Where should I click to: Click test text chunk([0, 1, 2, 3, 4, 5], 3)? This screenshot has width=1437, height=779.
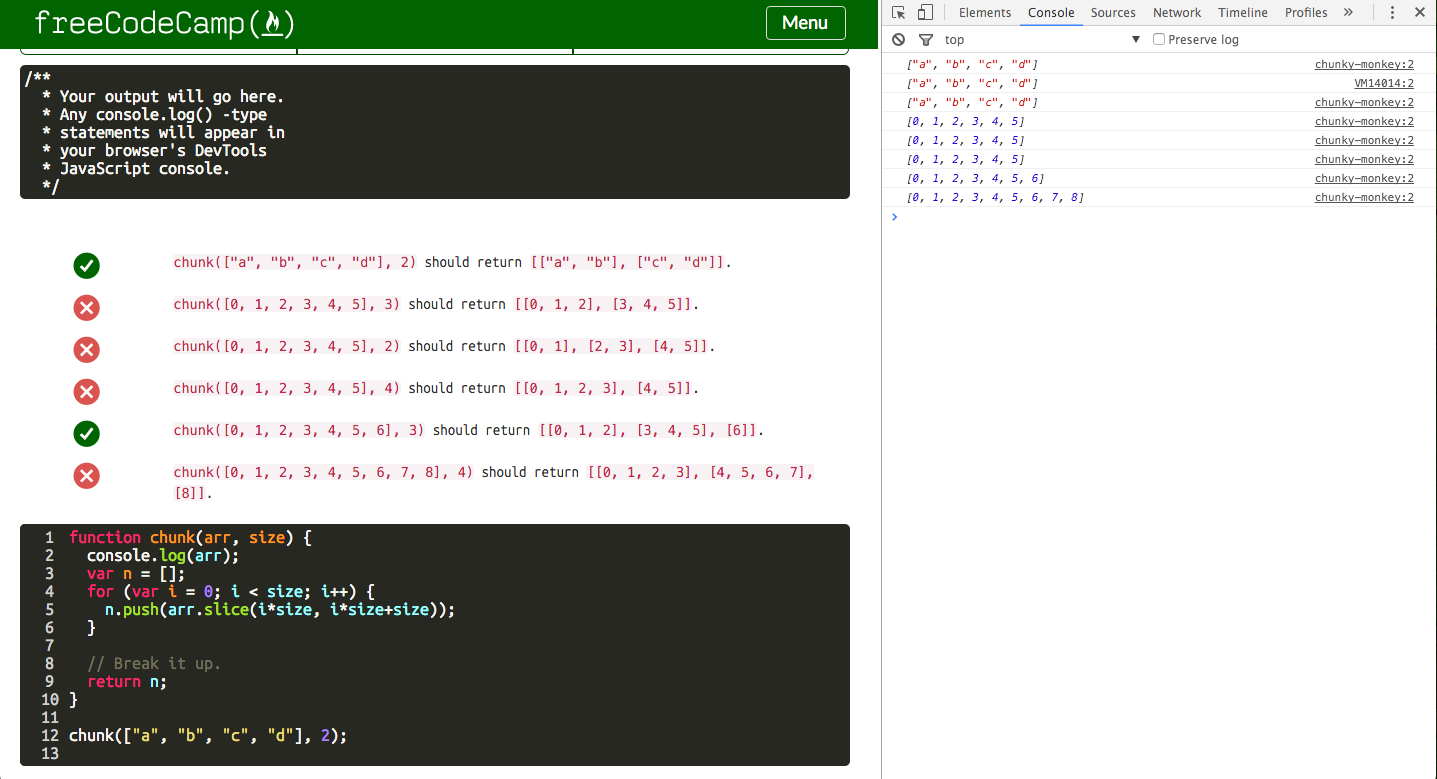click(x=286, y=304)
